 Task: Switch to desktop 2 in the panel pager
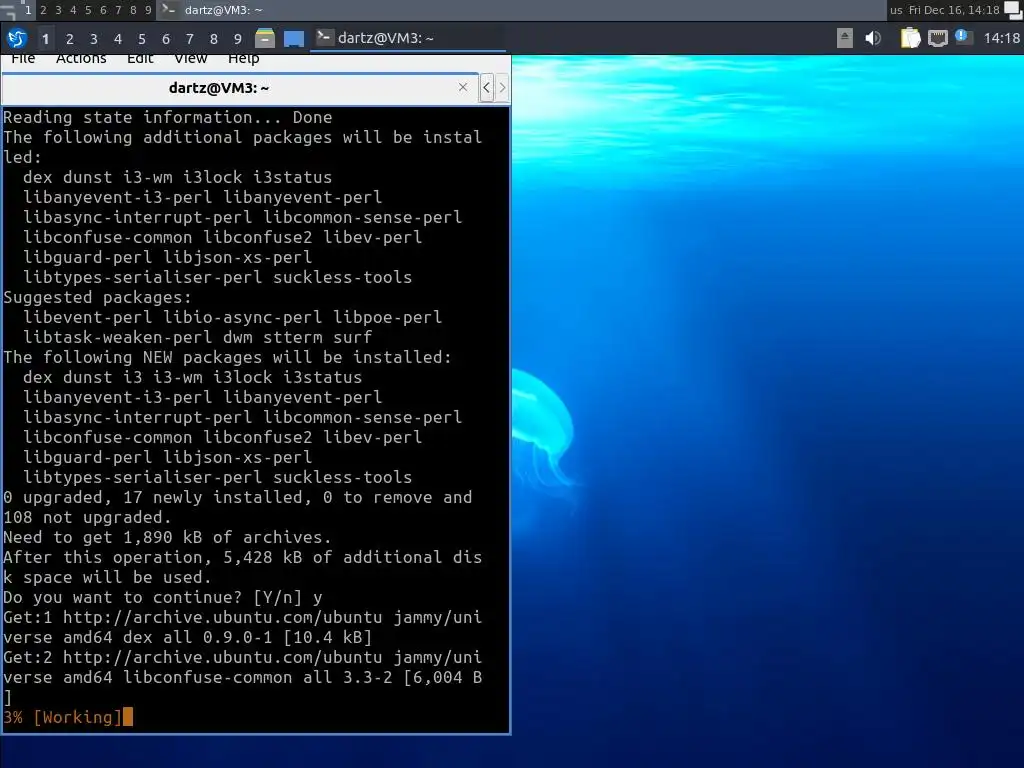pos(69,39)
